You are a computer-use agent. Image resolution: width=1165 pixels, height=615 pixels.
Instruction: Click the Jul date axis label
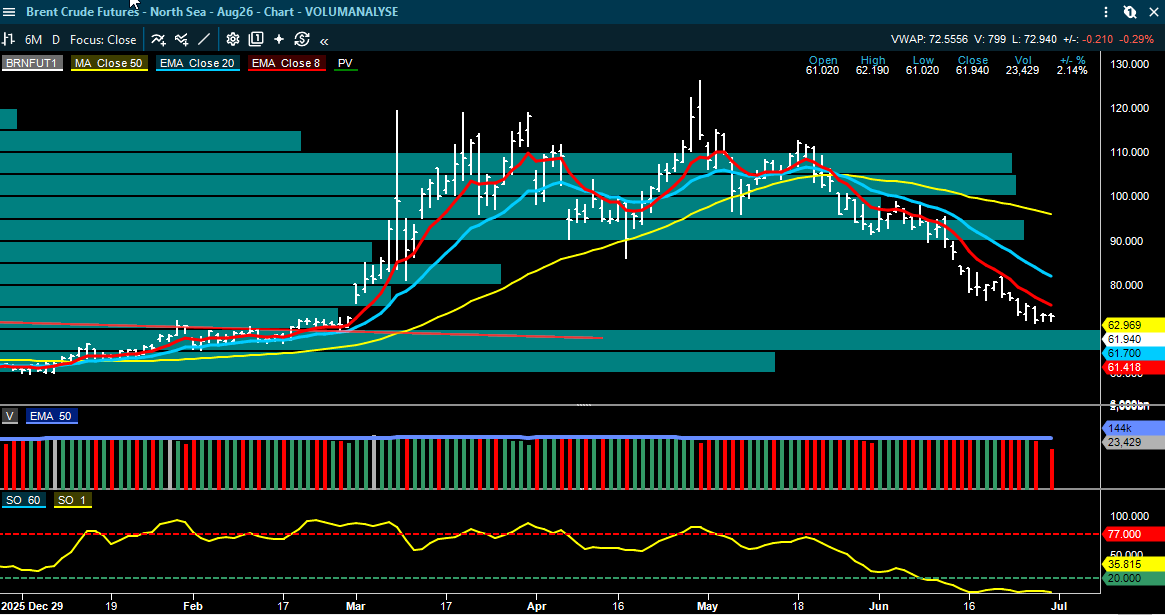[x=1059, y=606]
